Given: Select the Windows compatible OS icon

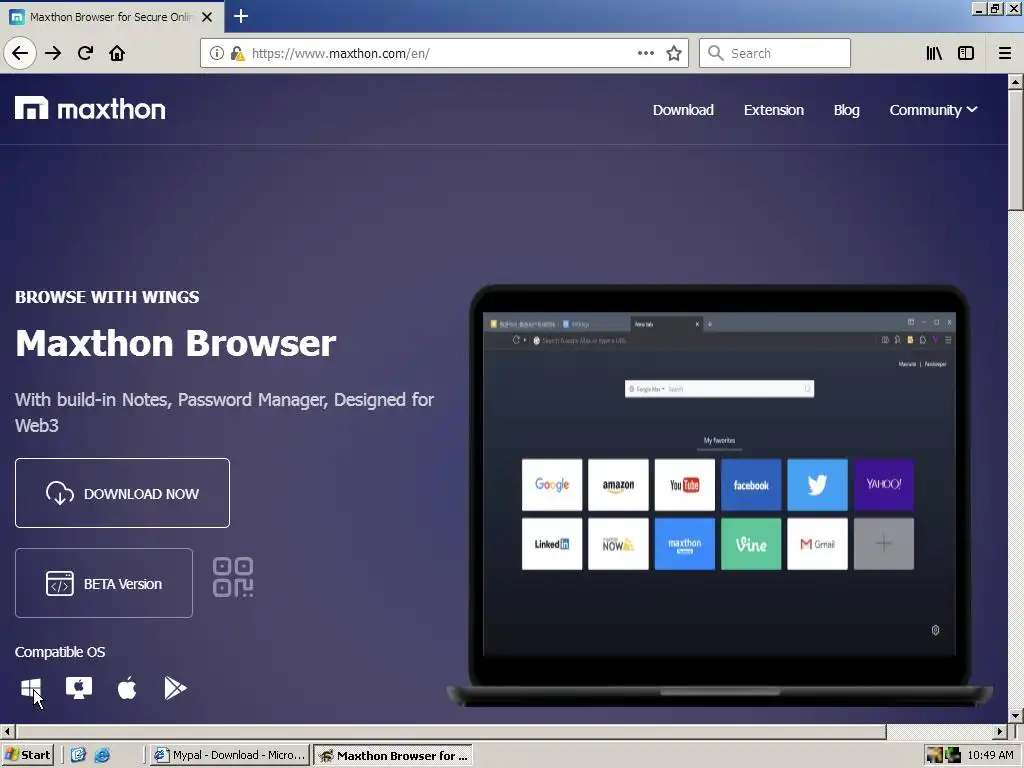Looking at the screenshot, I should pos(31,688).
